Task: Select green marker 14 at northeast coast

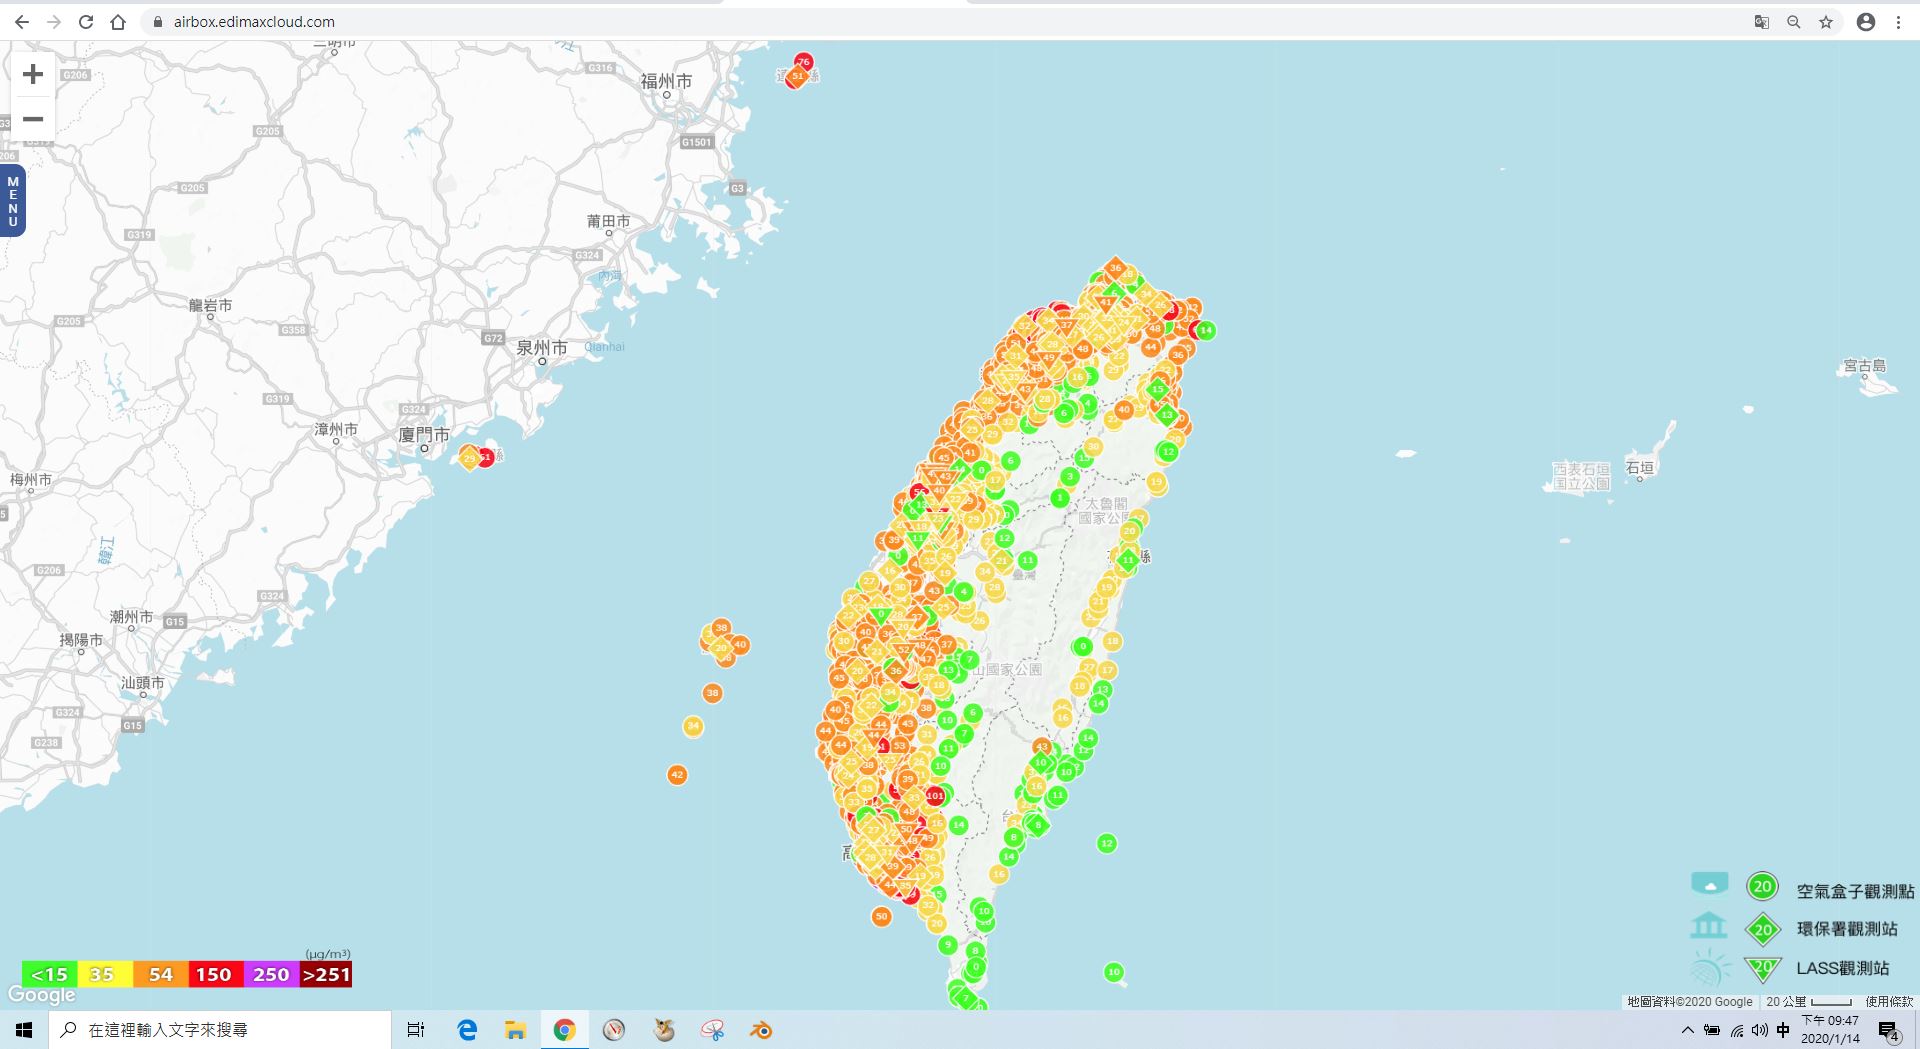Action: pos(1205,330)
